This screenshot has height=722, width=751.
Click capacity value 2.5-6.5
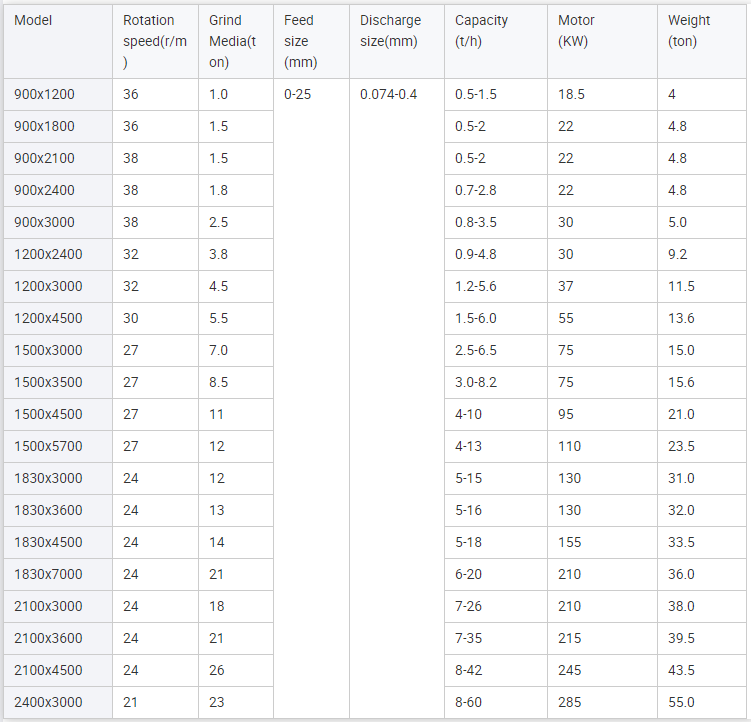click(x=476, y=350)
